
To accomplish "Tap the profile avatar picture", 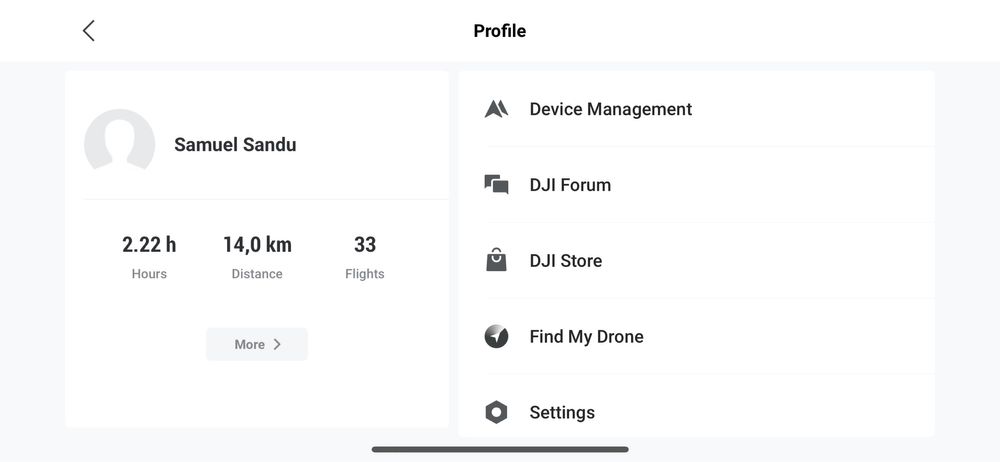I will (120, 144).
